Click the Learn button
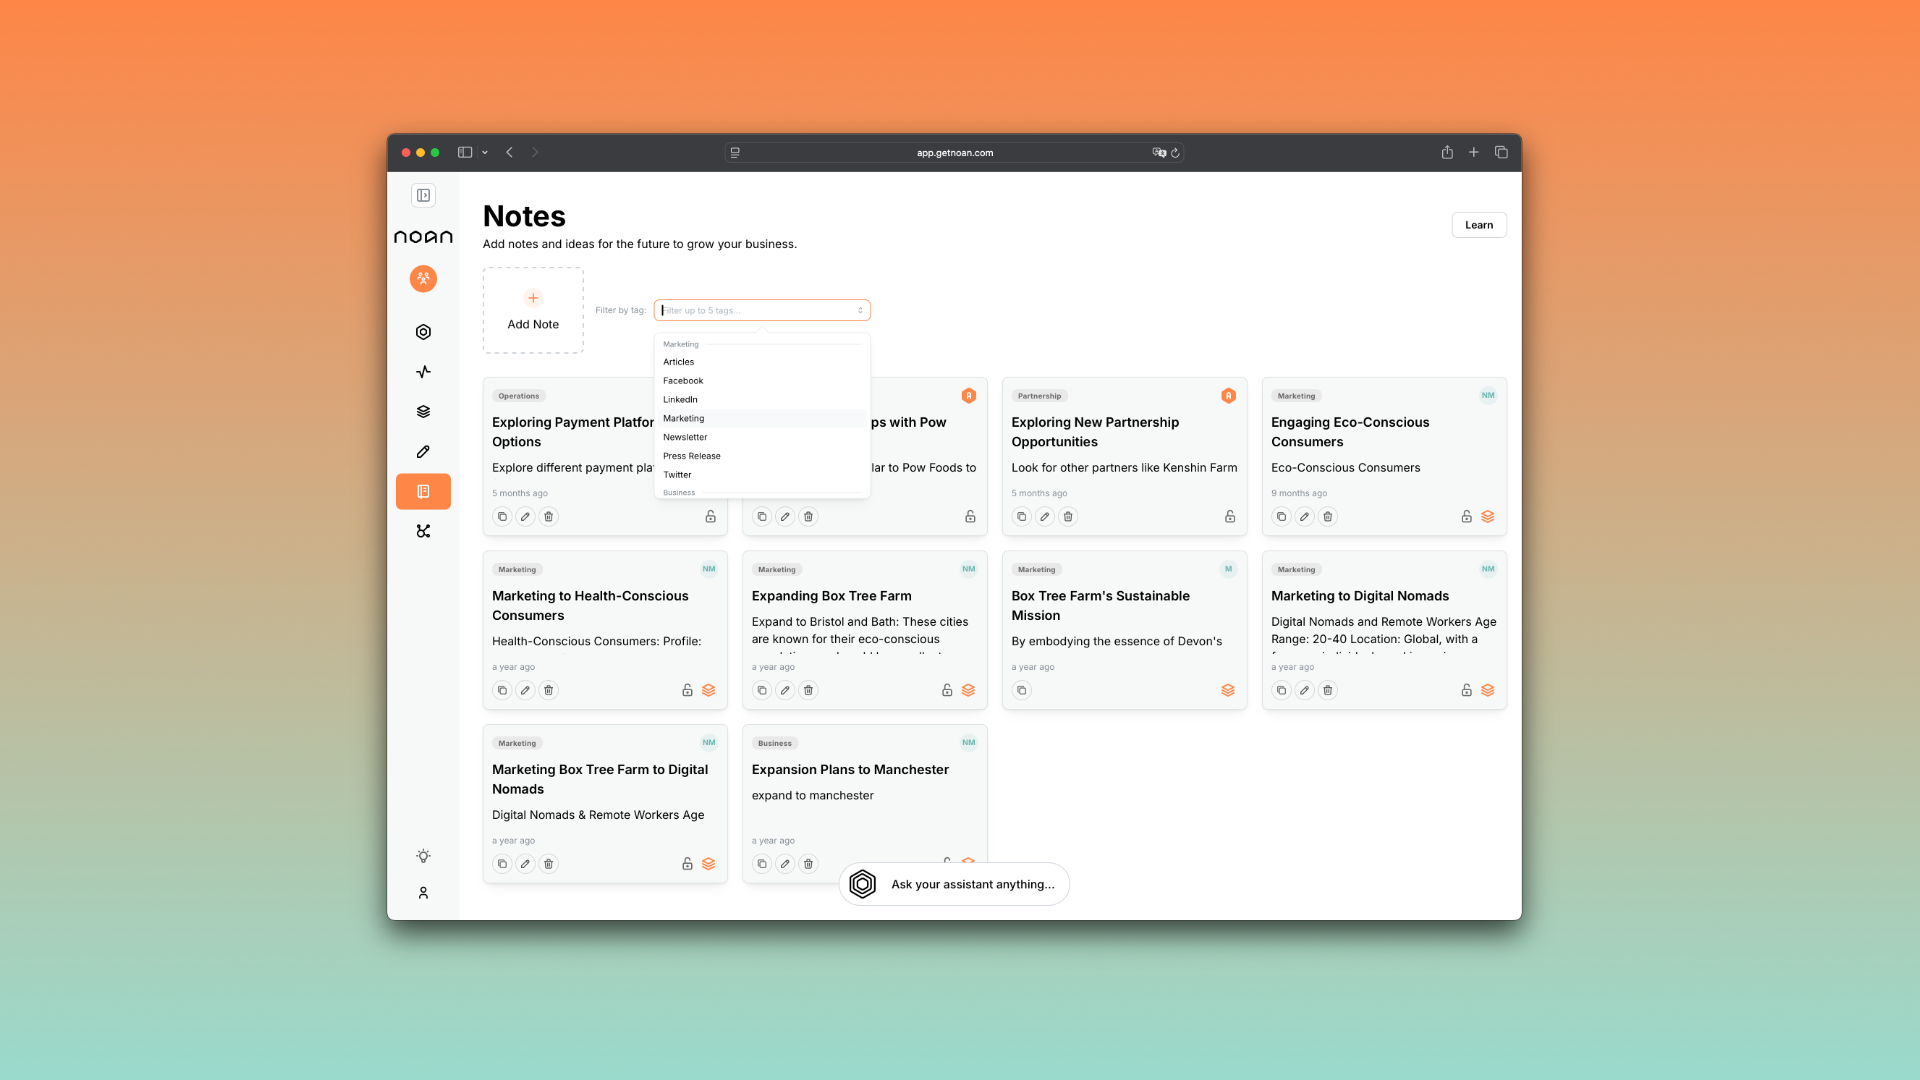Screen dimensions: 1920x1080 (x=1478, y=225)
